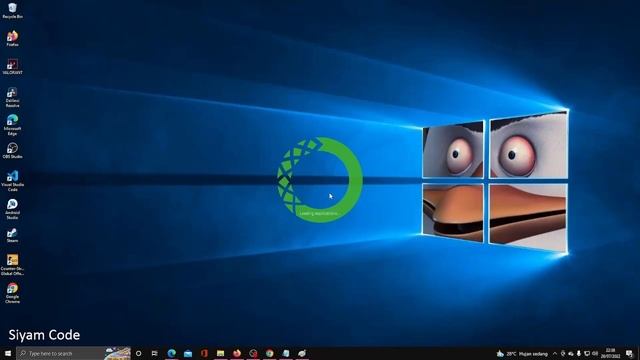Select the VALORANT desktop shortcut
640x360 pixels.
tap(12, 67)
